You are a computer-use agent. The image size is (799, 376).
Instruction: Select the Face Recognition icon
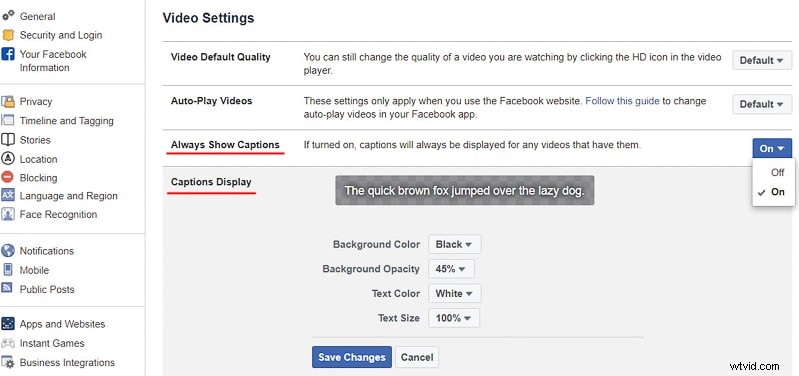coord(8,214)
